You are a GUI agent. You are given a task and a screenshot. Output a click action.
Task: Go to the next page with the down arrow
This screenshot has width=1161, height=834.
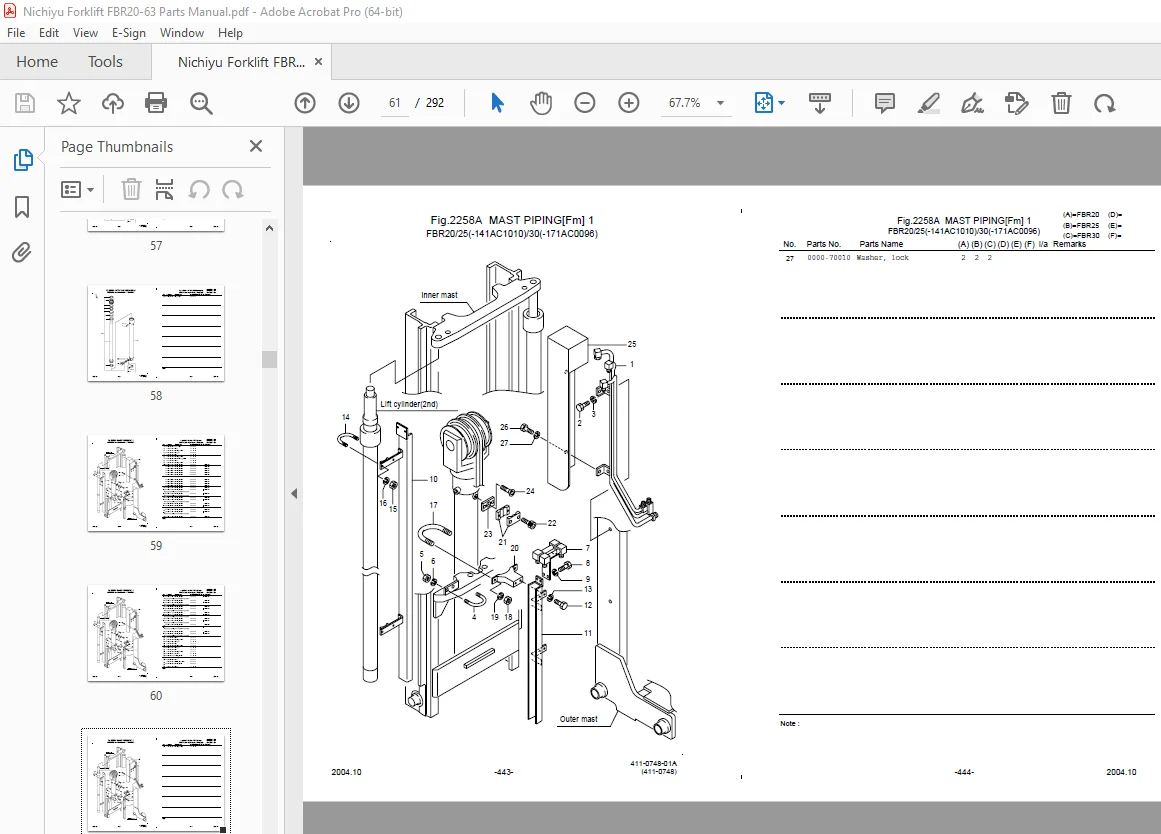(x=349, y=103)
